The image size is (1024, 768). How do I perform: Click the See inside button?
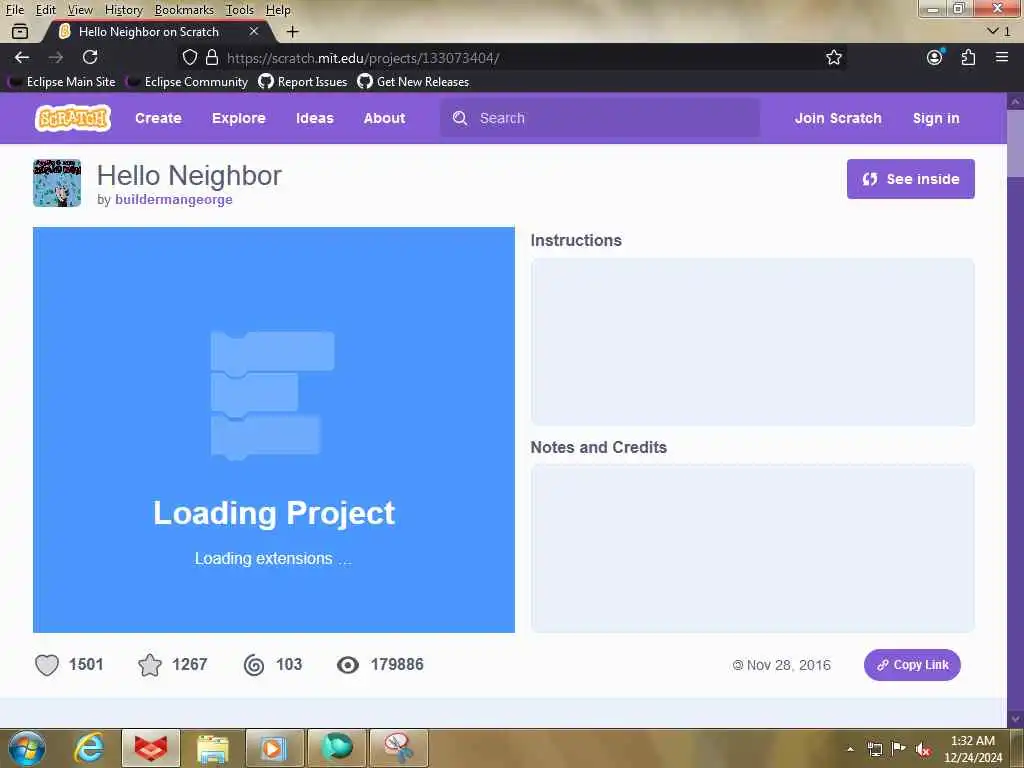coord(910,179)
